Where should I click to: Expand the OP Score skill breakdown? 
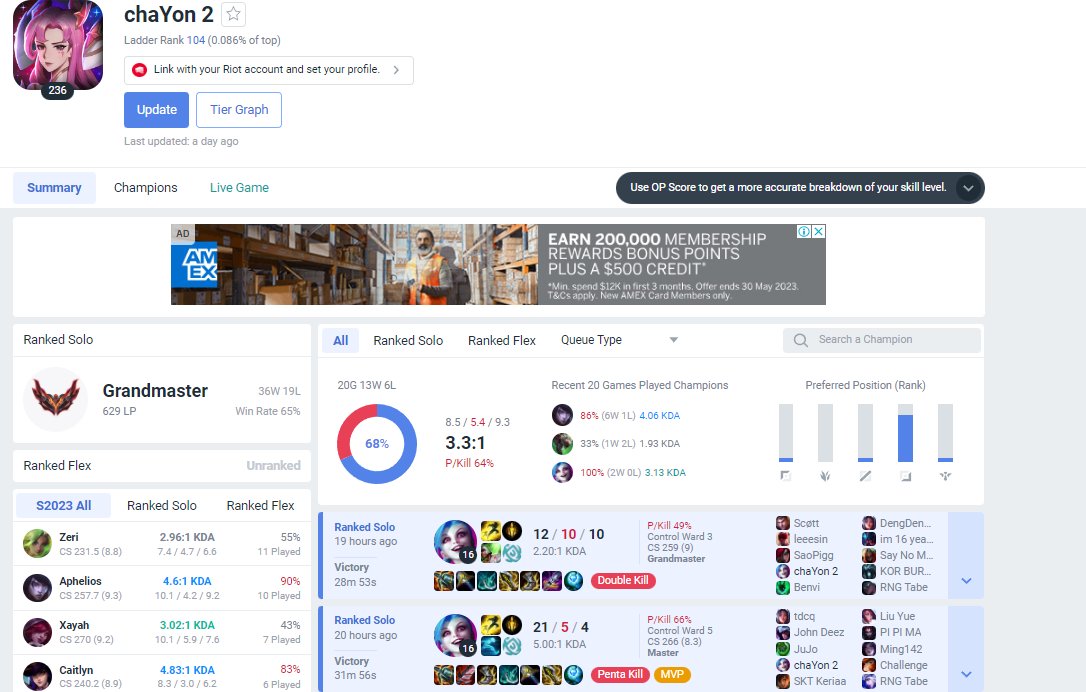968,187
